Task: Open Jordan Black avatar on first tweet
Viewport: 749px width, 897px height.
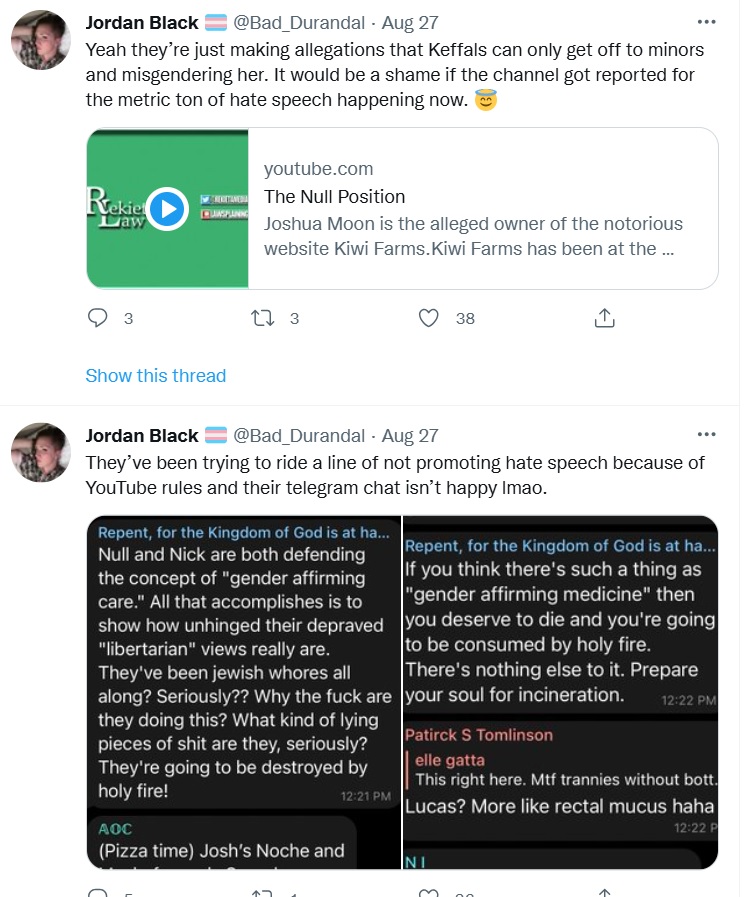Action: (40, 41)
